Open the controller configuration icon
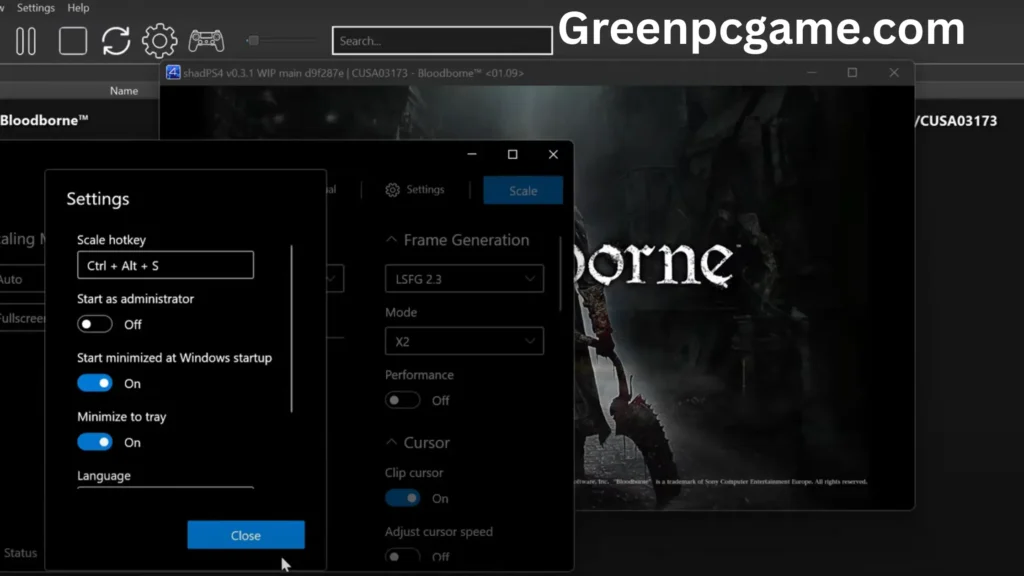Screen dimensions: 1024x576 [206, 41]
